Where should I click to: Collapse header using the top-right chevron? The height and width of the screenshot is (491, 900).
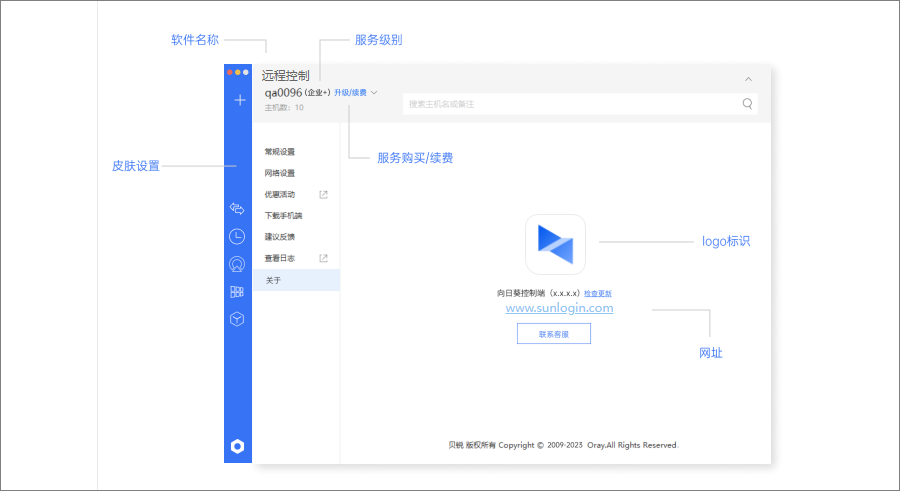(748, 79)
